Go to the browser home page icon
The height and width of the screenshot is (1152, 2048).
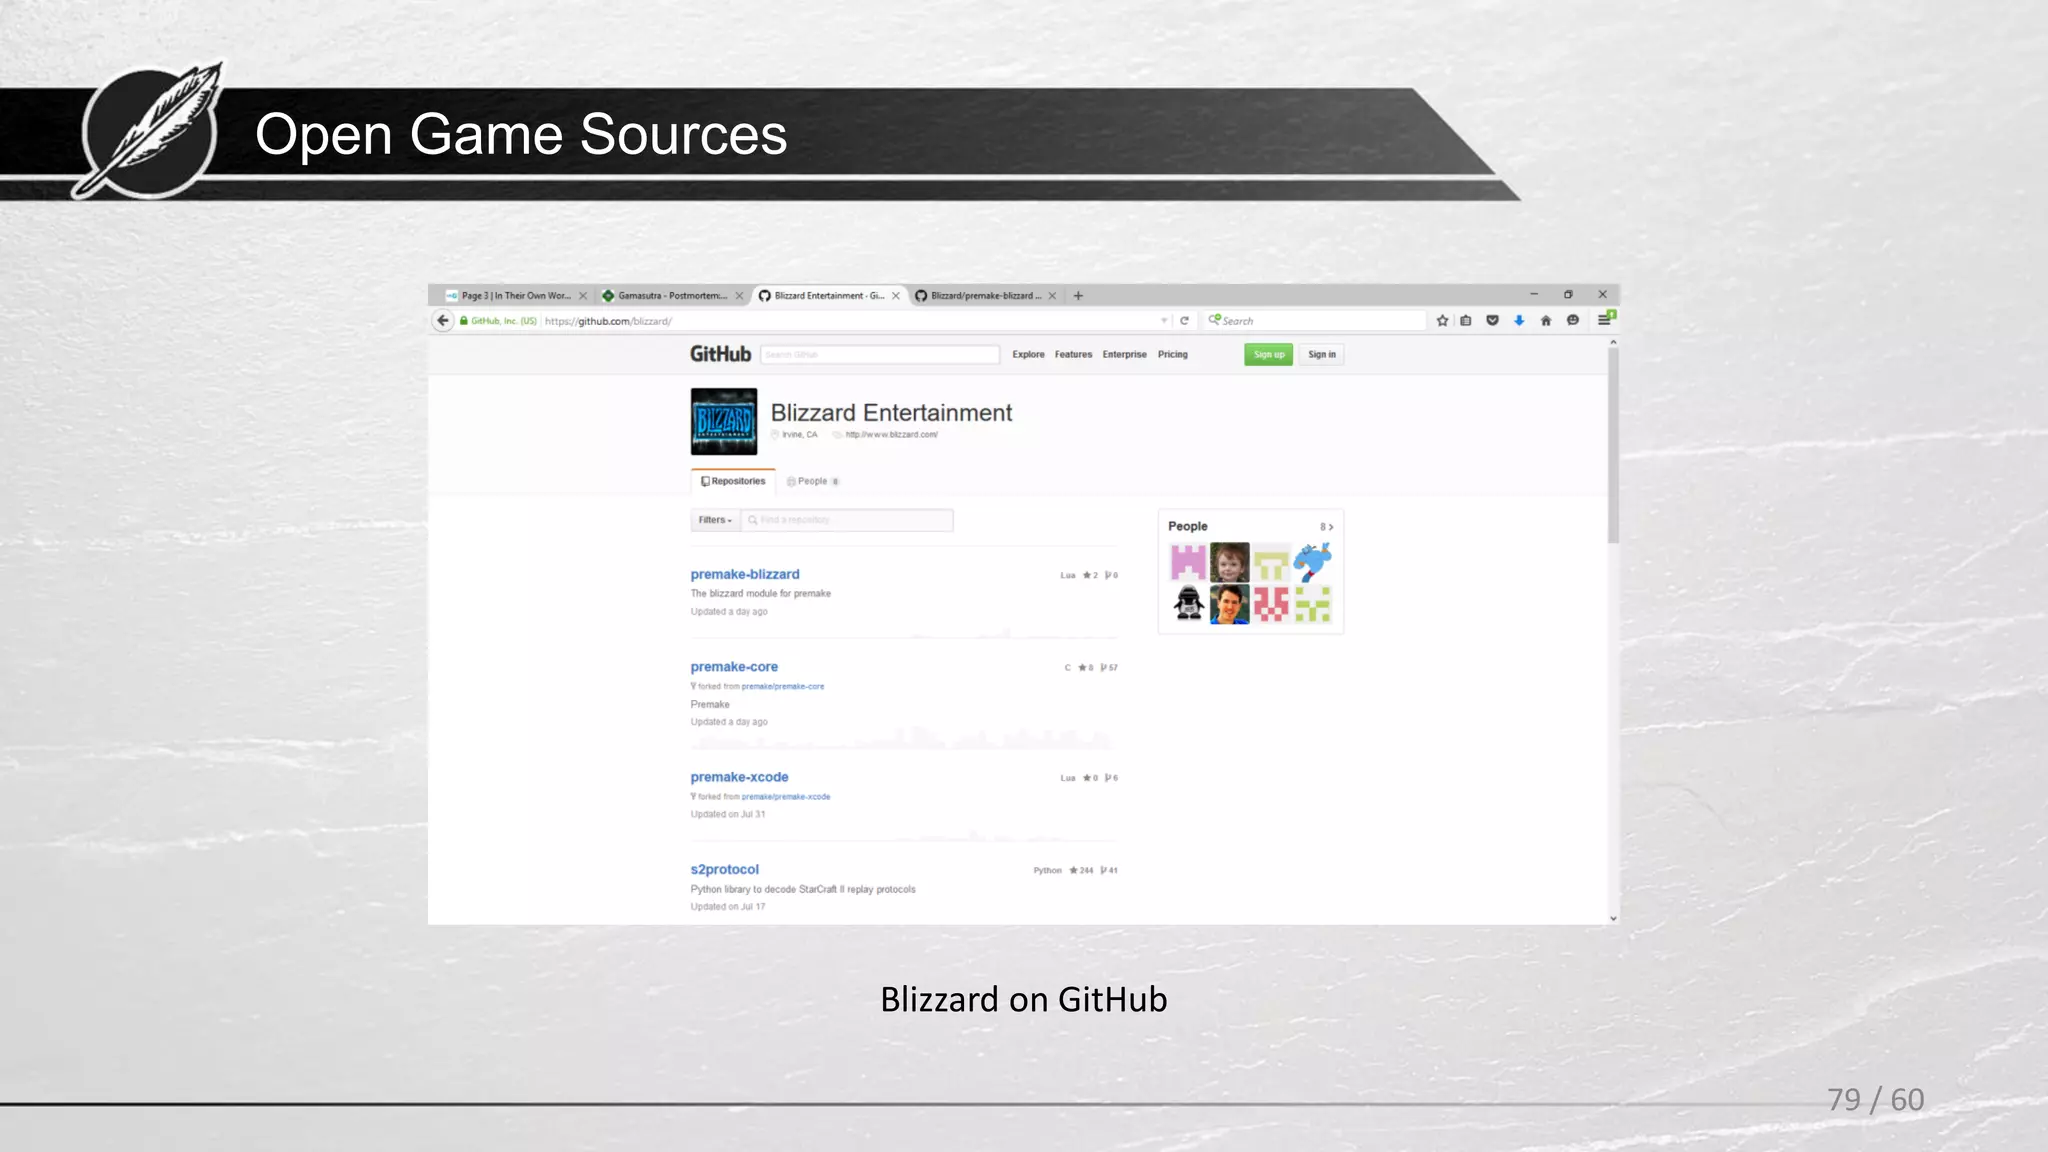[x=1546, y=320]
